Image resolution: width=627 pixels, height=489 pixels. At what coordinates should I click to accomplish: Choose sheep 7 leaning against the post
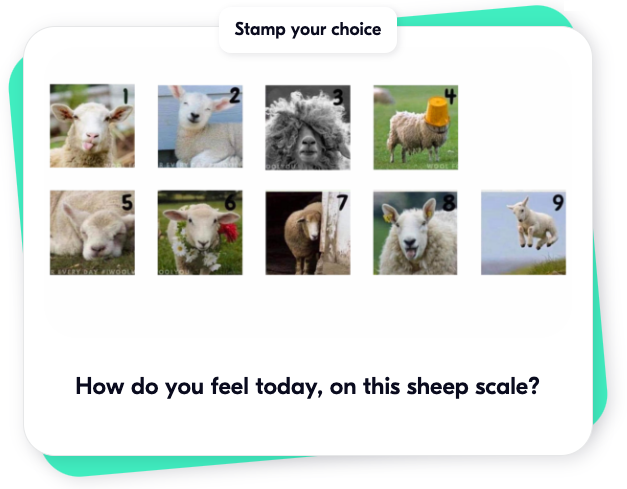pos(308,233)
